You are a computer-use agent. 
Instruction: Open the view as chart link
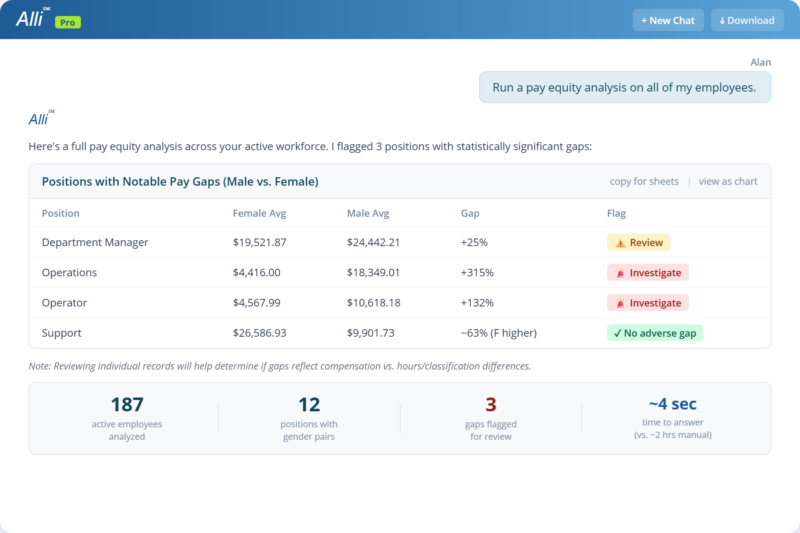point(728,182)
